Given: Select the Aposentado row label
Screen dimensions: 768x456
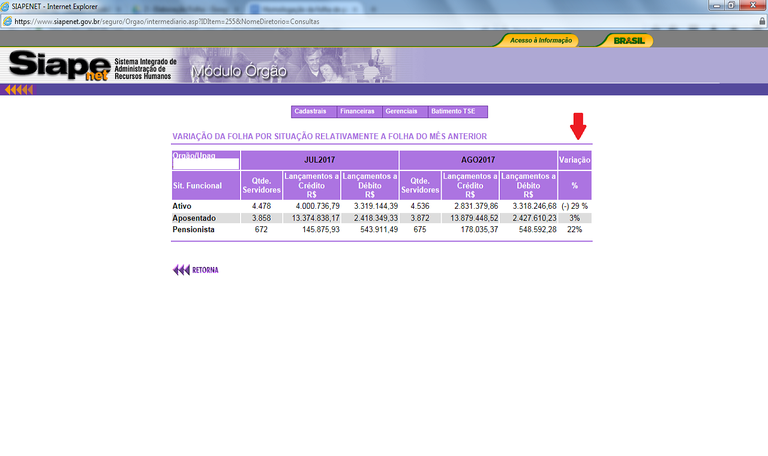Looking at the screenshot, I should (x=193, y=217).
